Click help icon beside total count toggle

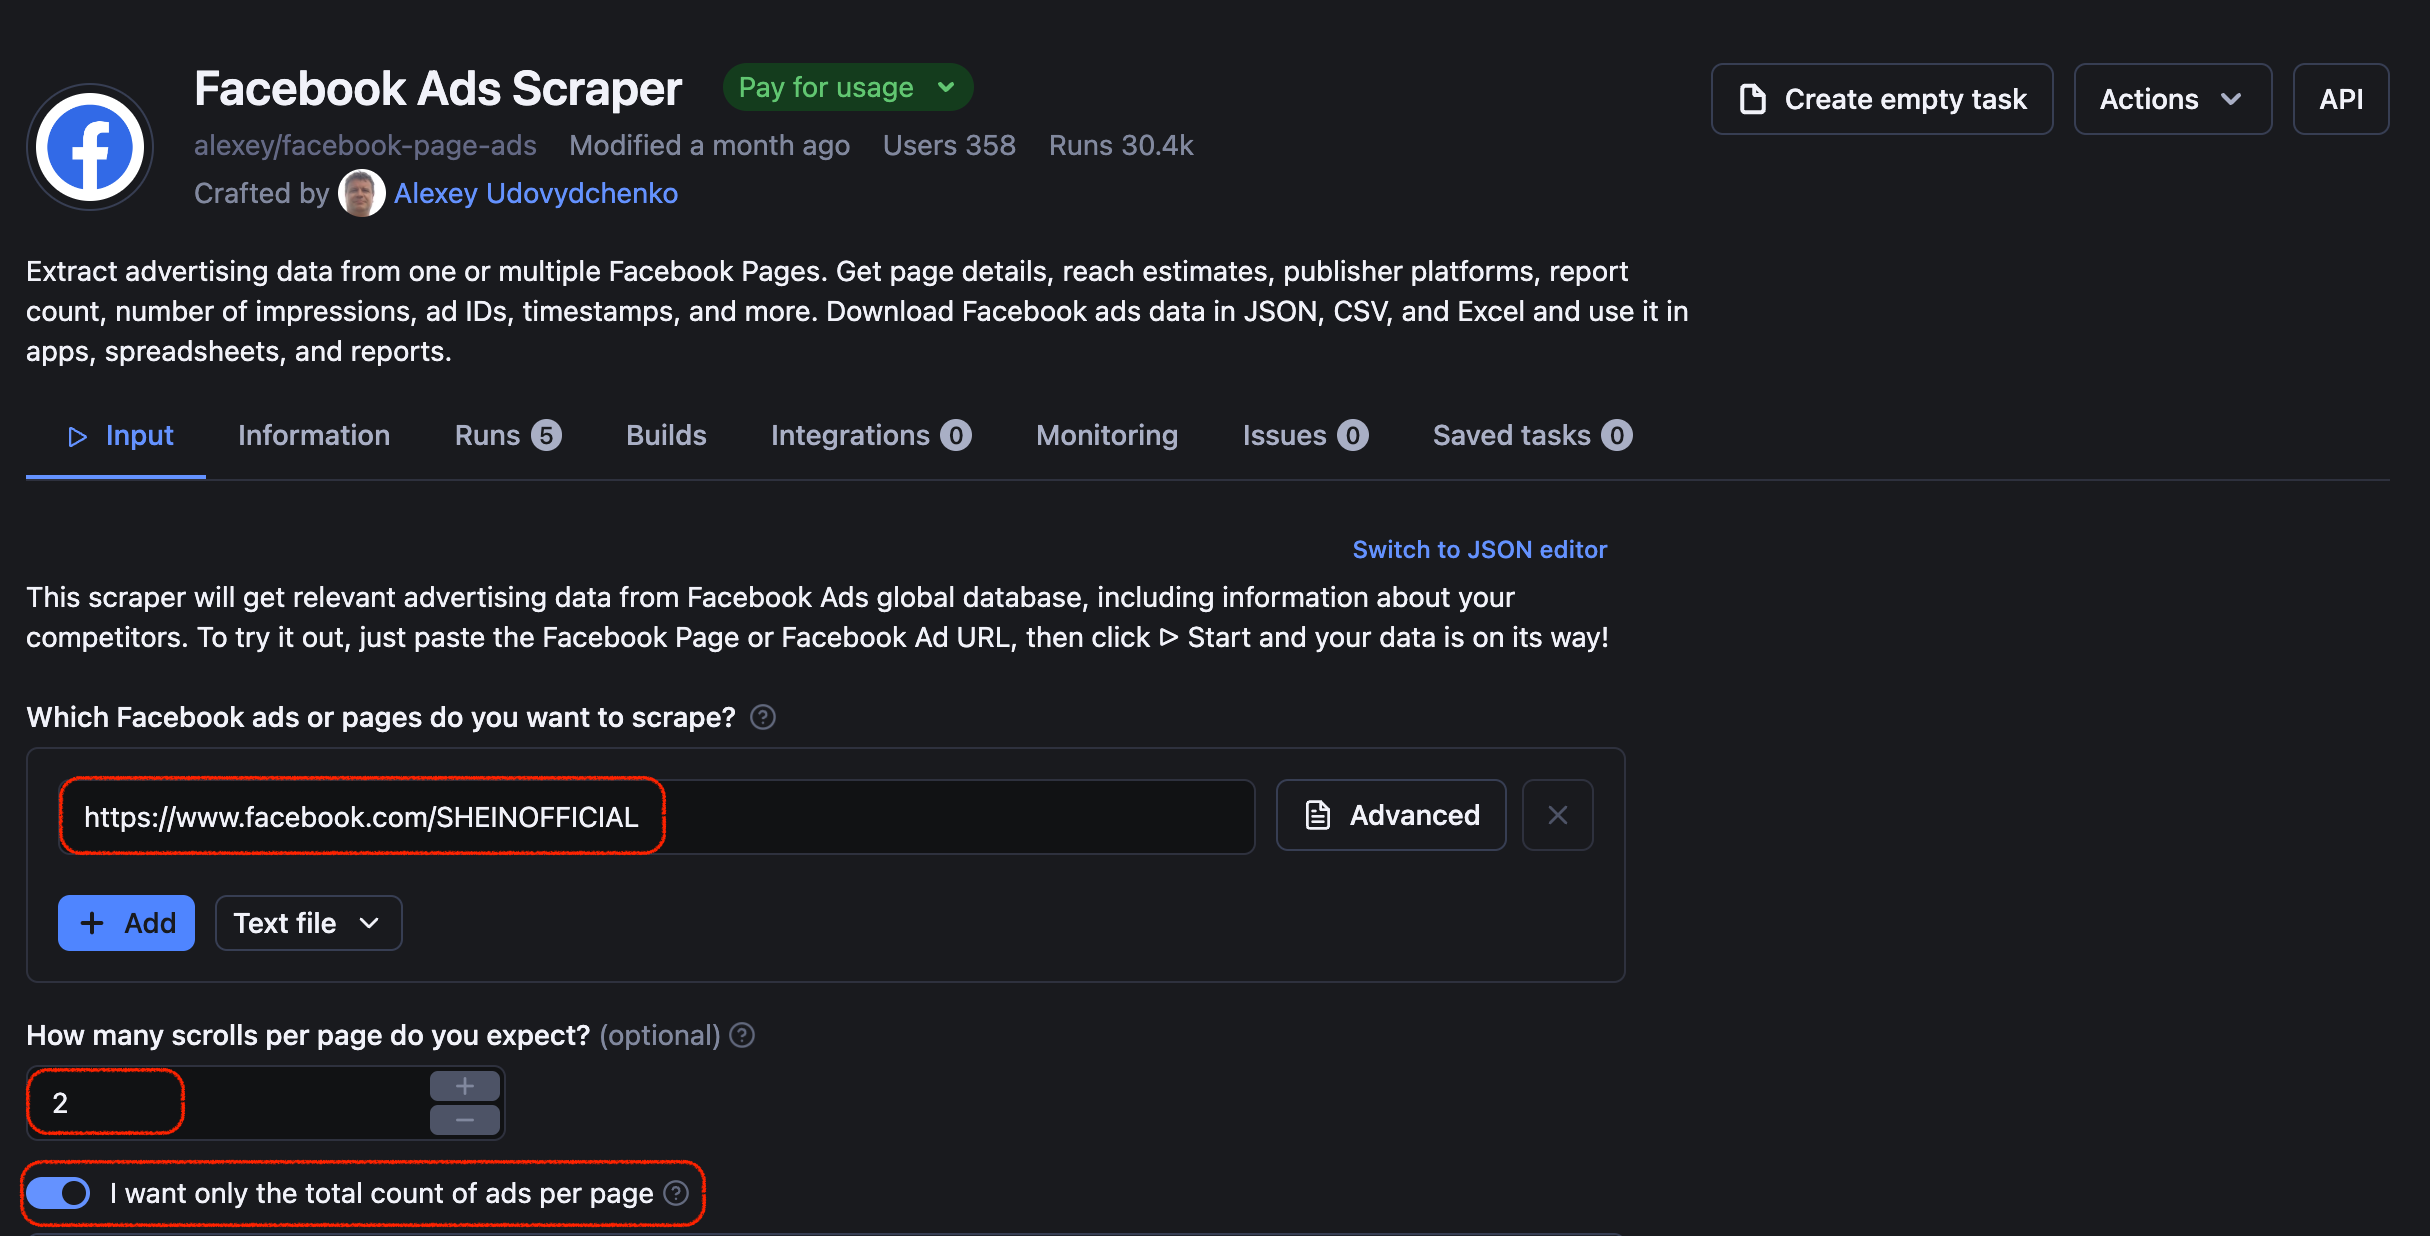pyautogui.click(x=677, y=1193)
